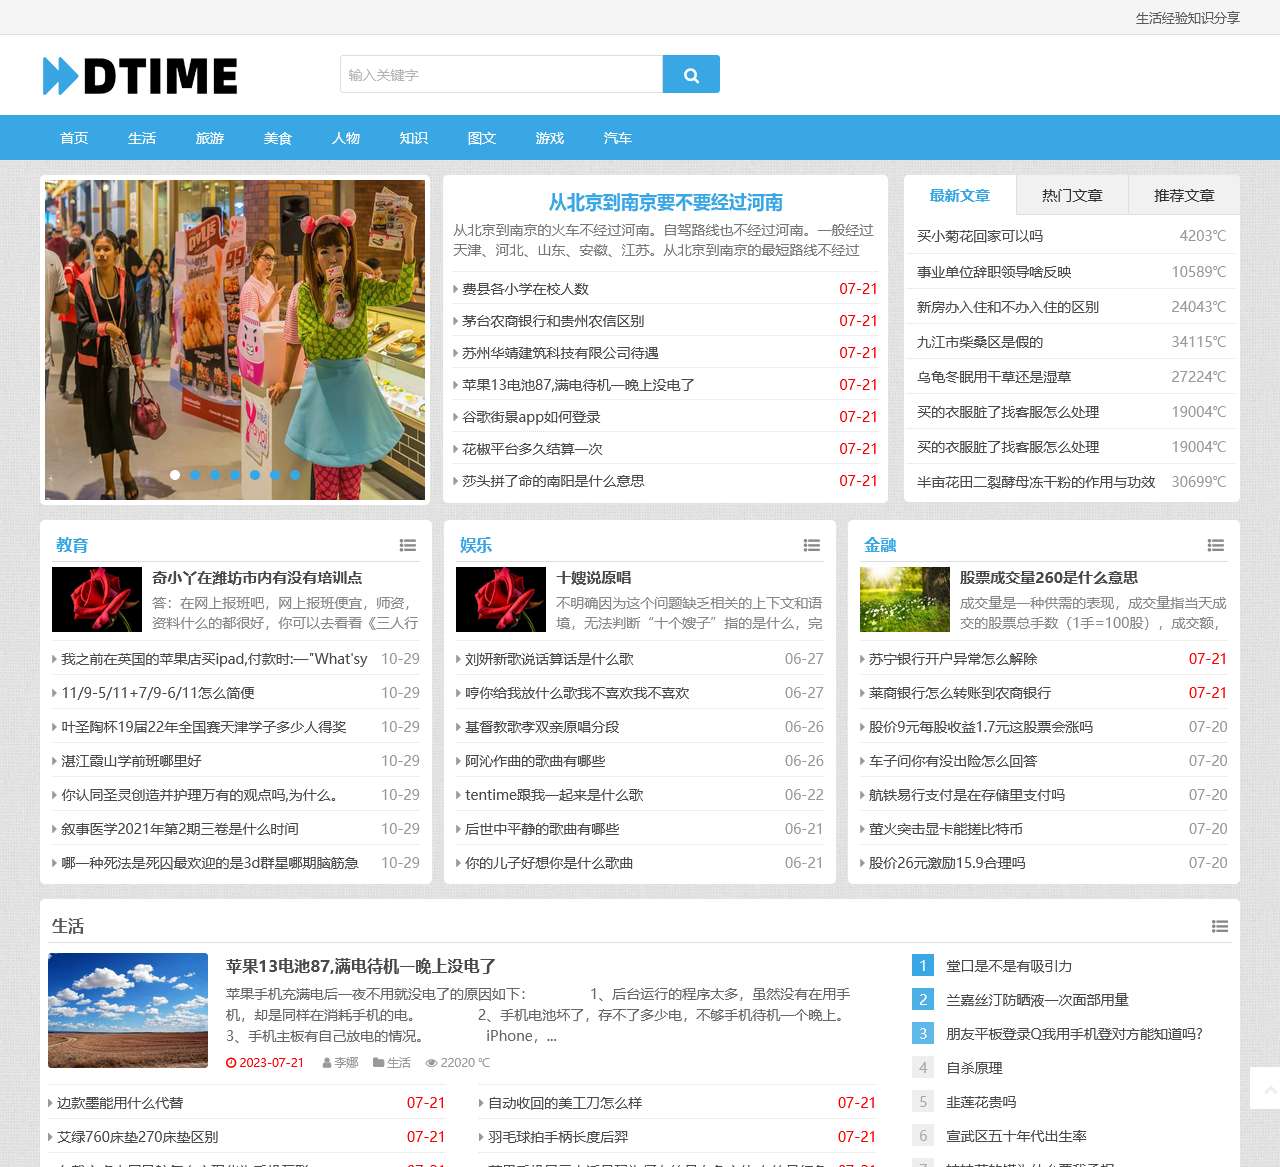The image size is (1280, 1167).
Task: Open article 费县各小学在校人数
Action: pyautogui.click(x=525, y=289)
